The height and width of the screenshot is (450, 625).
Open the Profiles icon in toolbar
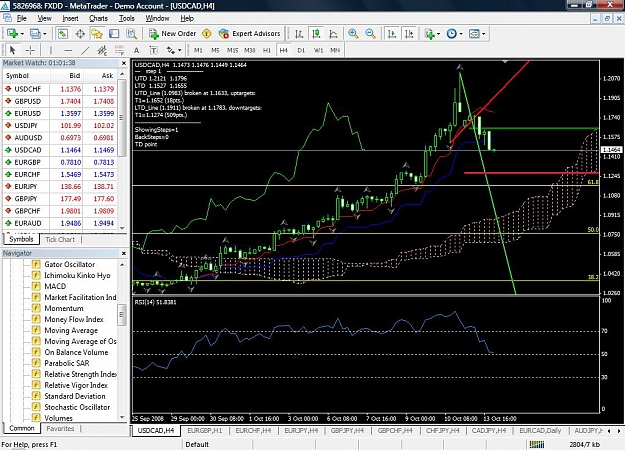(x=35, y=34)
